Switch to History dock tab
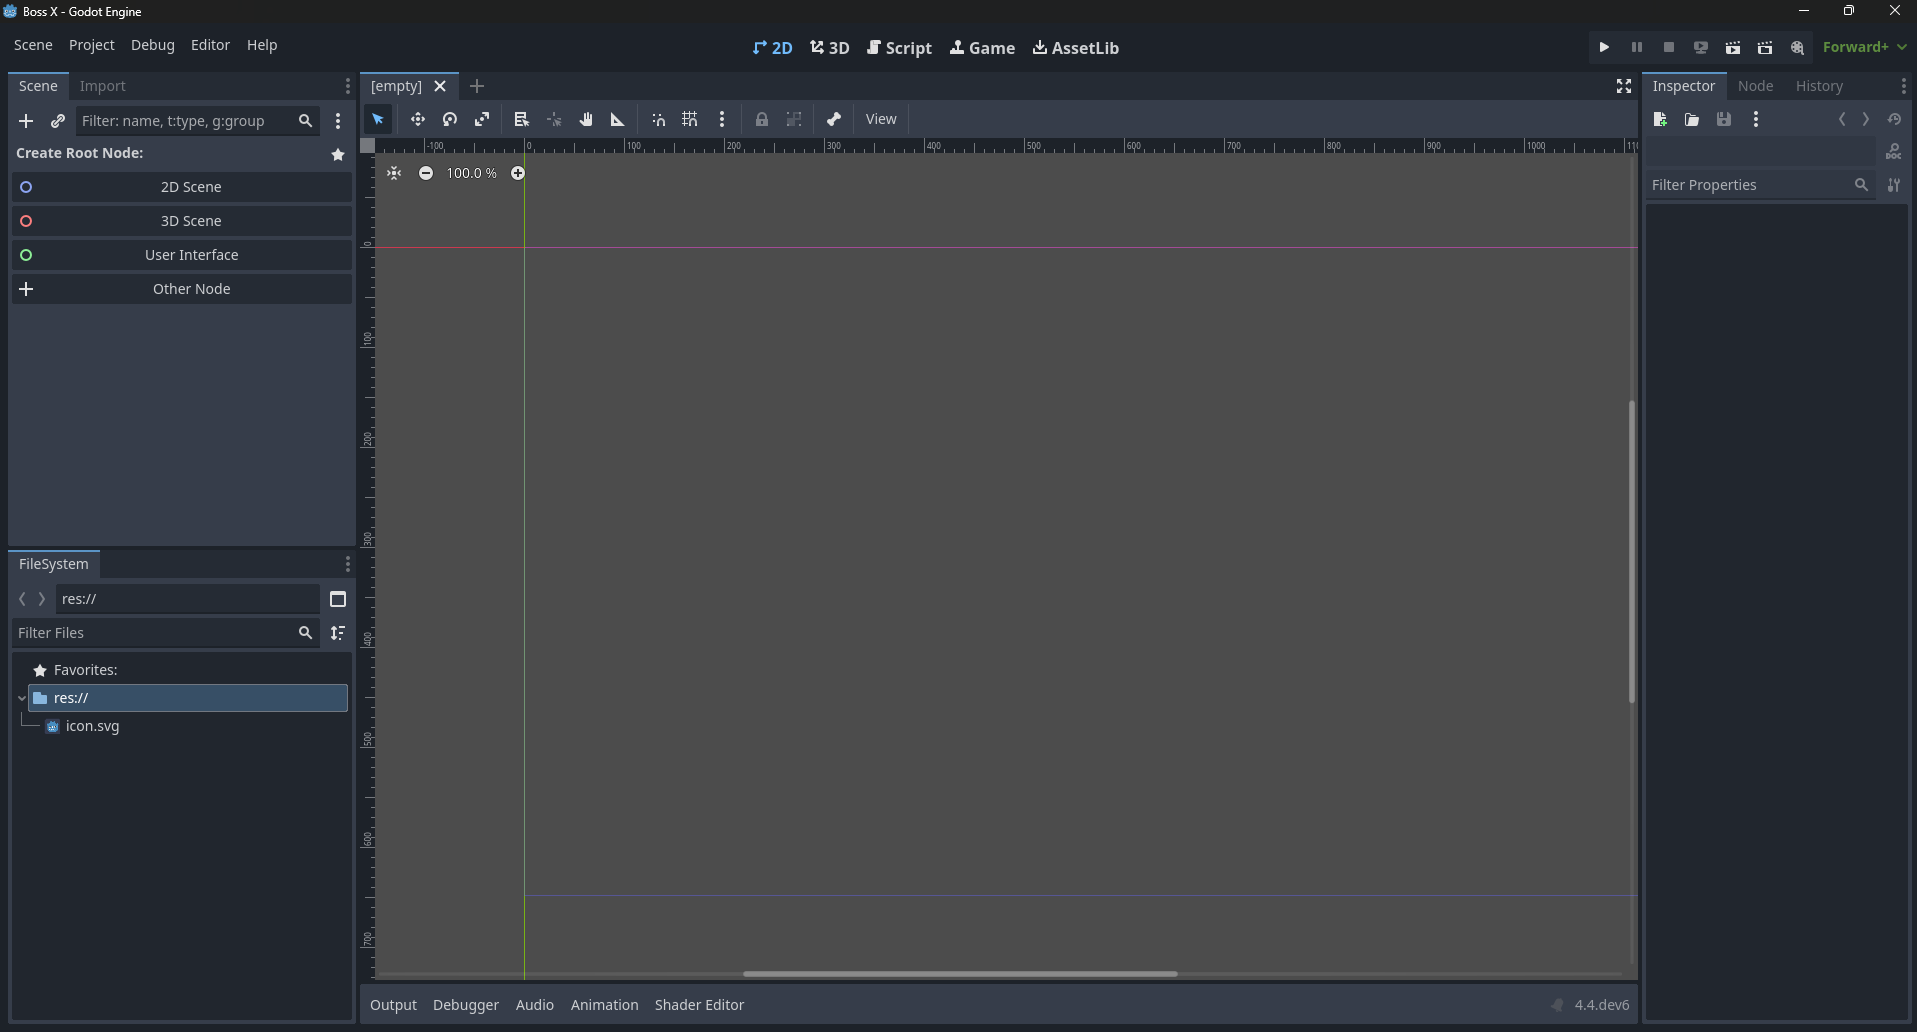 tap(1819, 86)
